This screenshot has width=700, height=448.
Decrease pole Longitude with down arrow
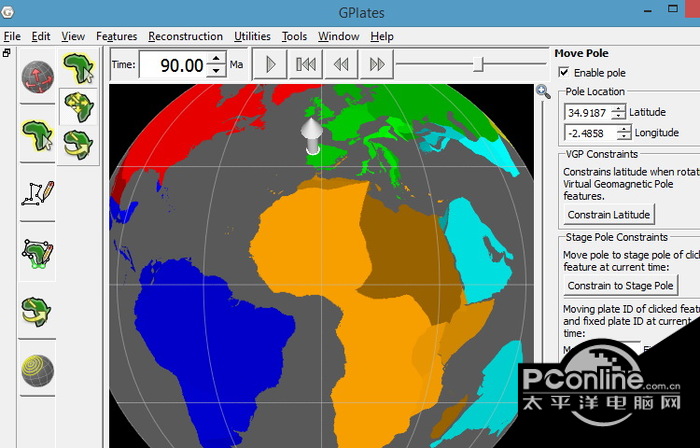point(624,137)
